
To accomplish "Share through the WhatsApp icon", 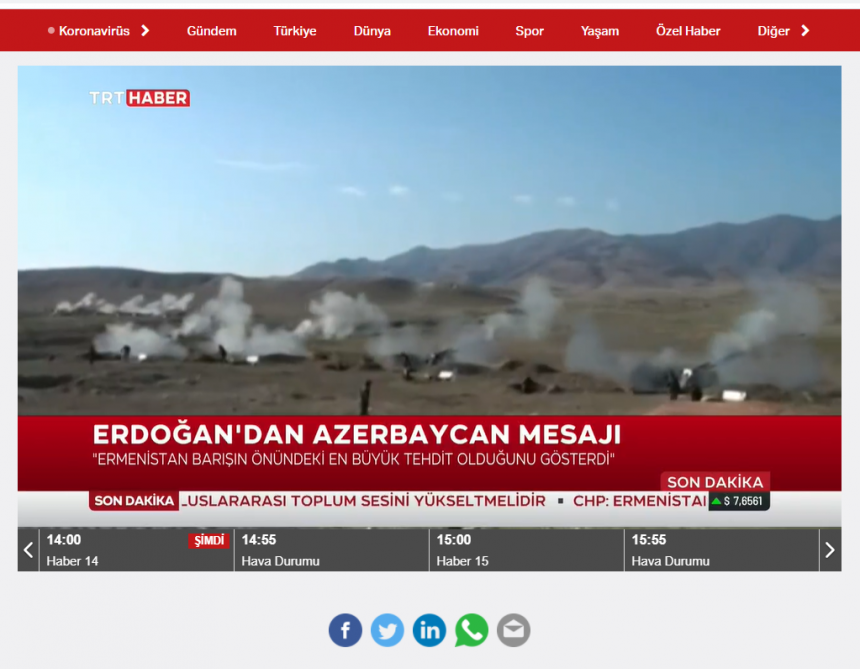I will click(x=471, y=630).
